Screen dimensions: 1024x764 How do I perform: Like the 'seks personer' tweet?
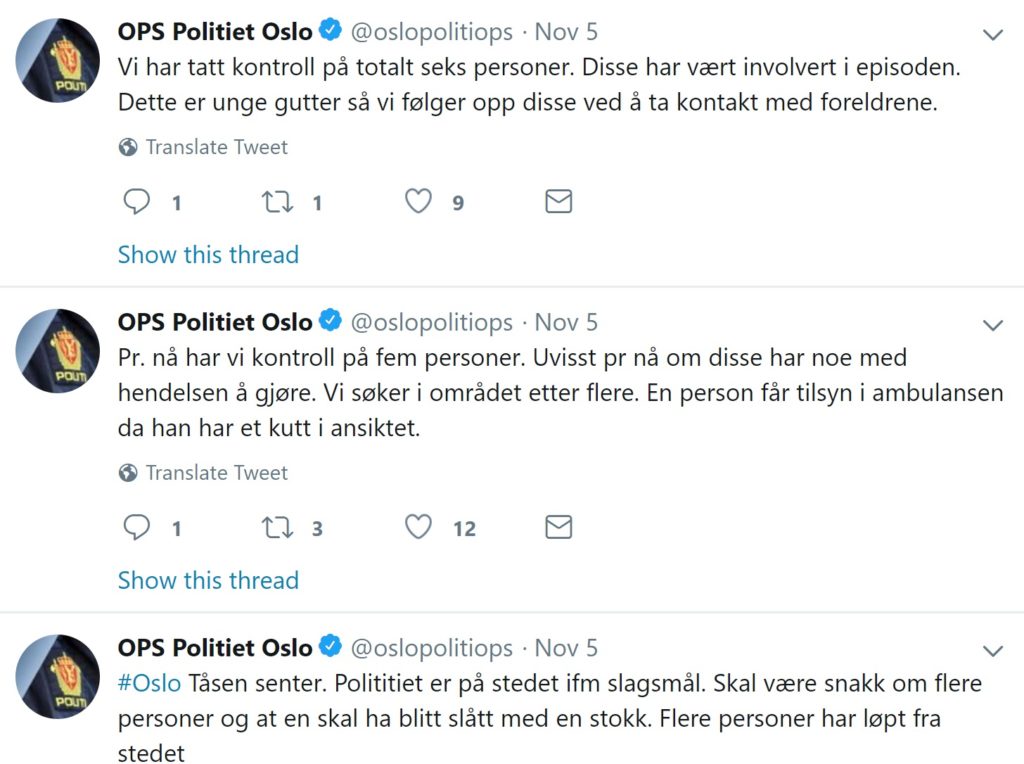(x=418, y=202)
